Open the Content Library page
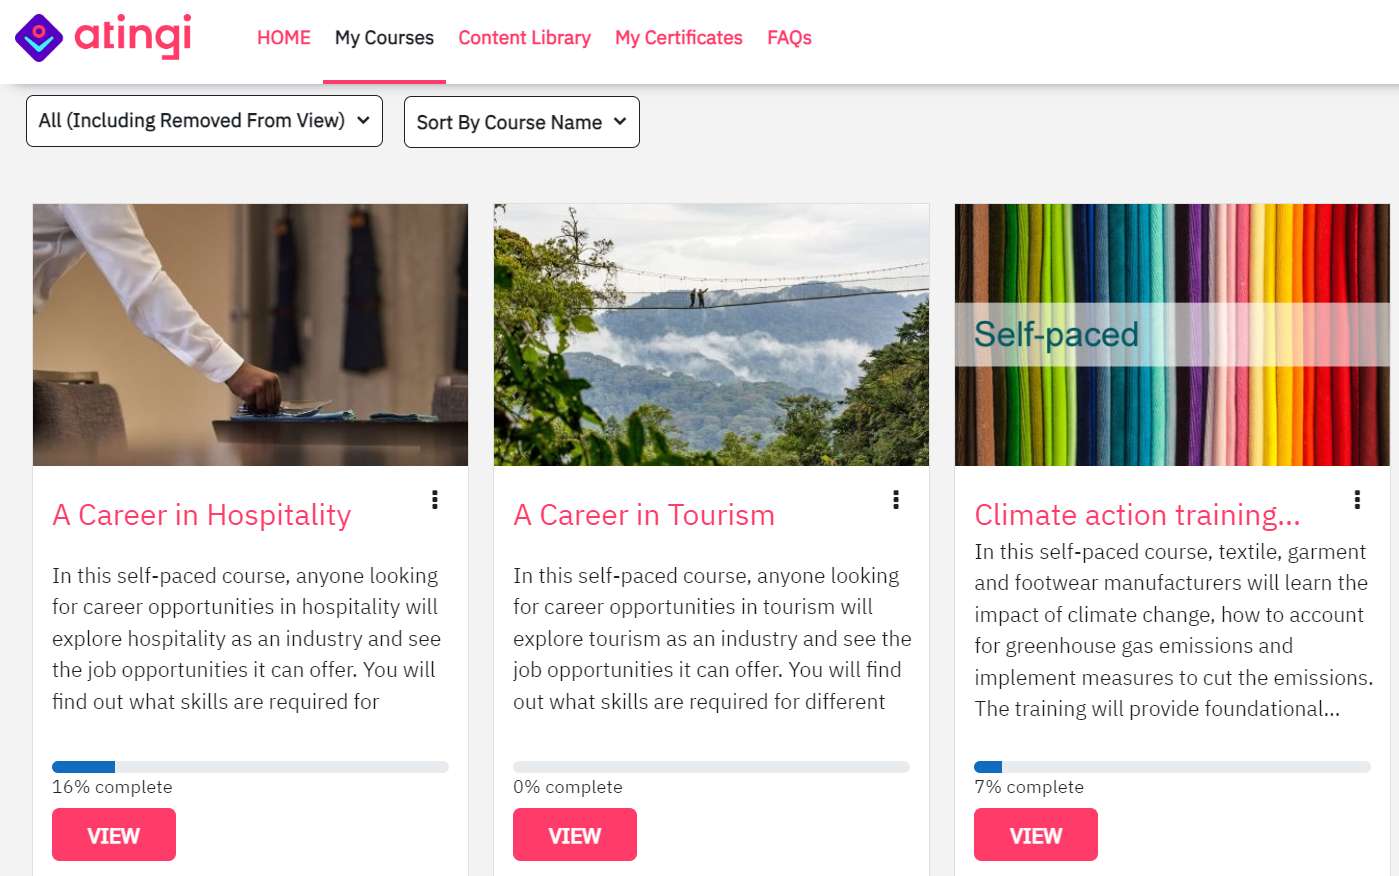1399x876 pixels. [x=524, y=38]
